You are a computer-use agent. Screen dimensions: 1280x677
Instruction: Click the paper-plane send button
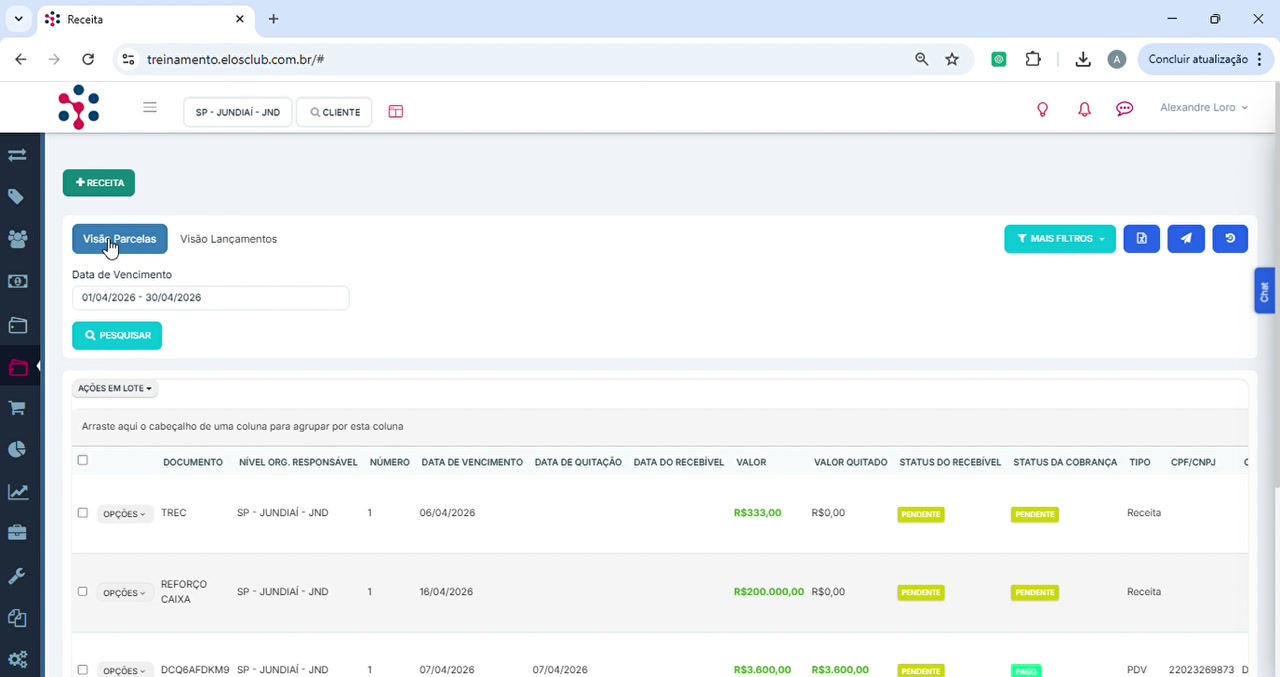point(1186,239)
